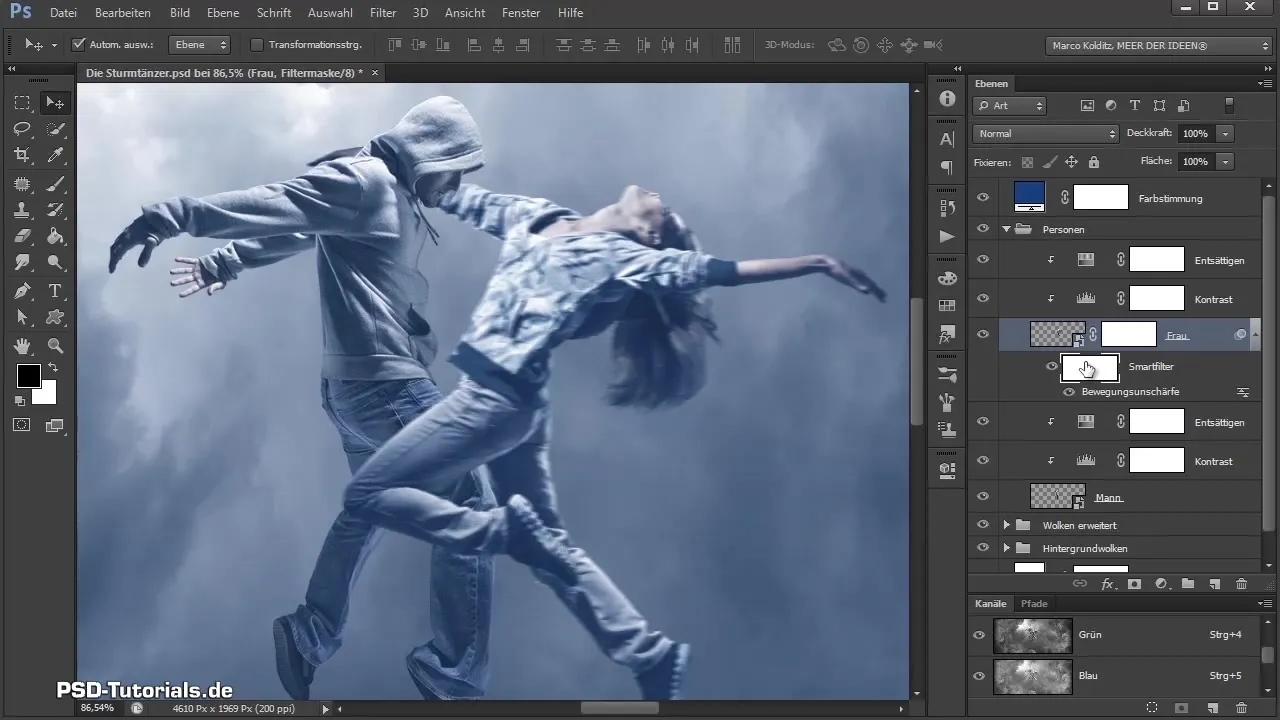Select the Kanäle tab

[990, 604]
